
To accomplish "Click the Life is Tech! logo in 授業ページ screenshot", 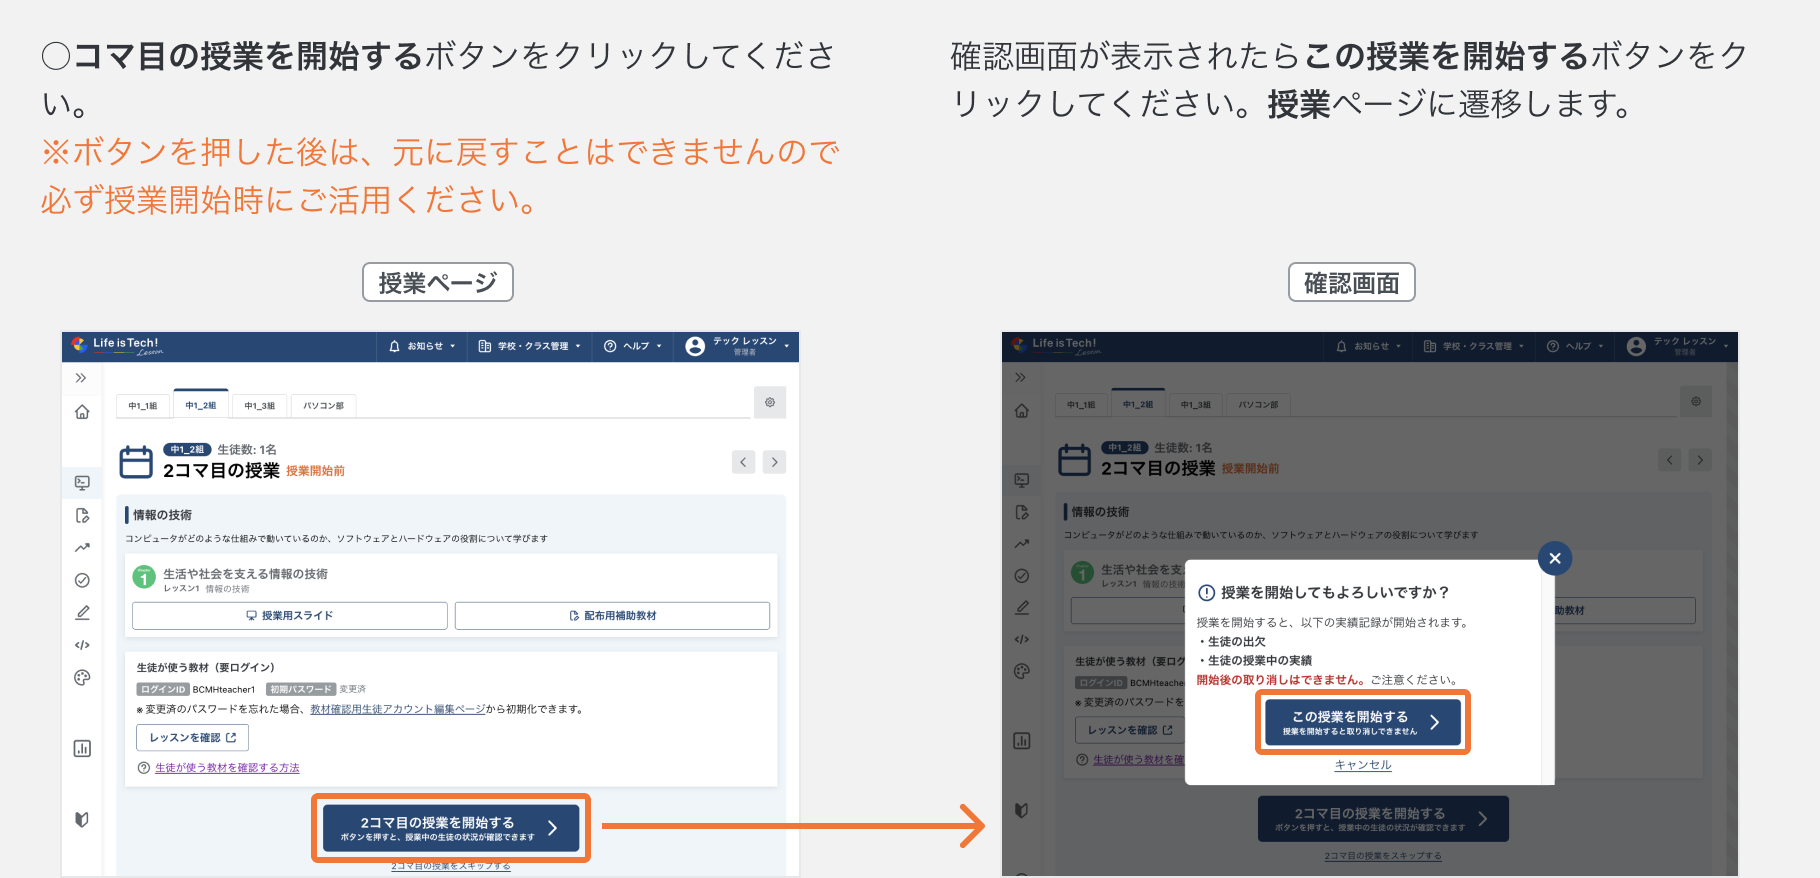I will point(116,345).
